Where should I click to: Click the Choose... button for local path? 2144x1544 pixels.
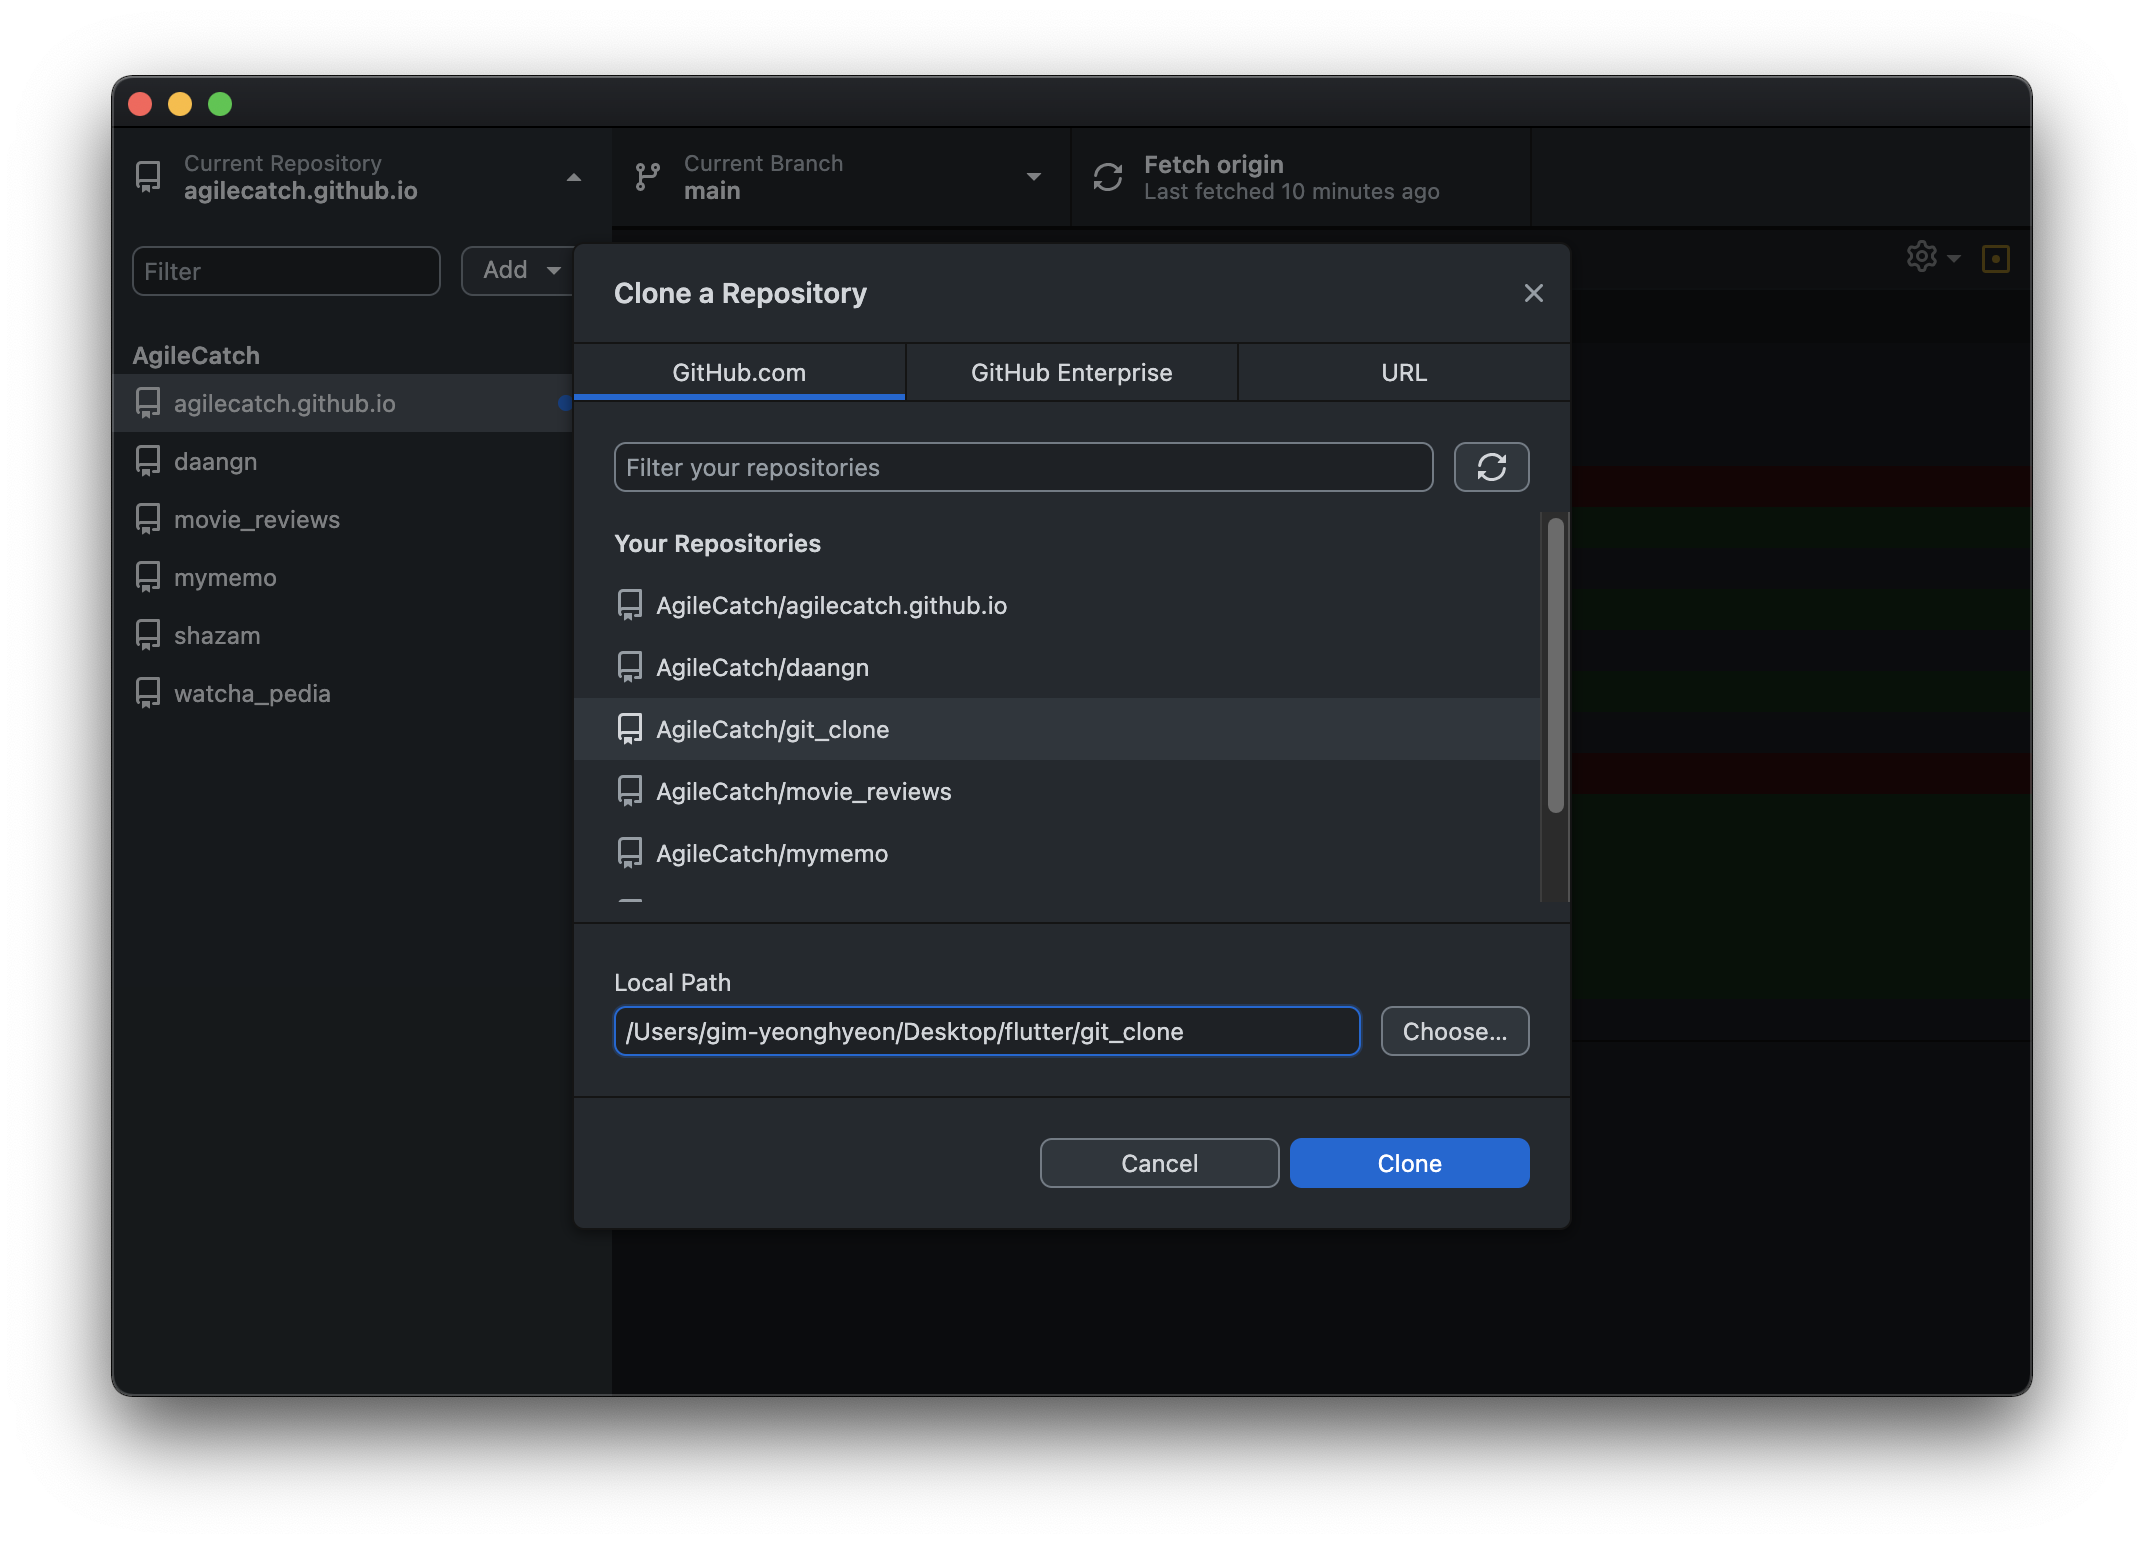[x=1454, y=1031]
